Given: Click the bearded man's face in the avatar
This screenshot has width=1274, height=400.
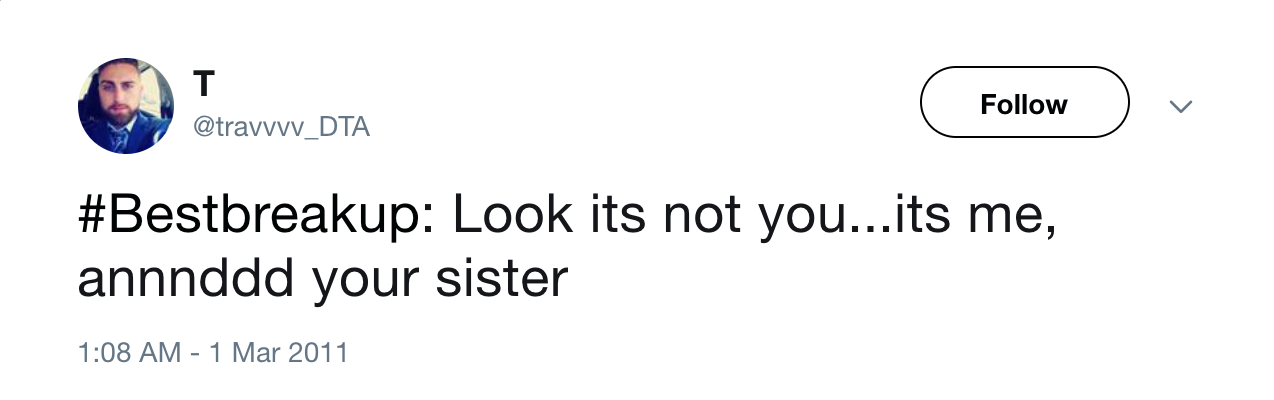Looking at the screenshot, I should click(x=124, y=98).
